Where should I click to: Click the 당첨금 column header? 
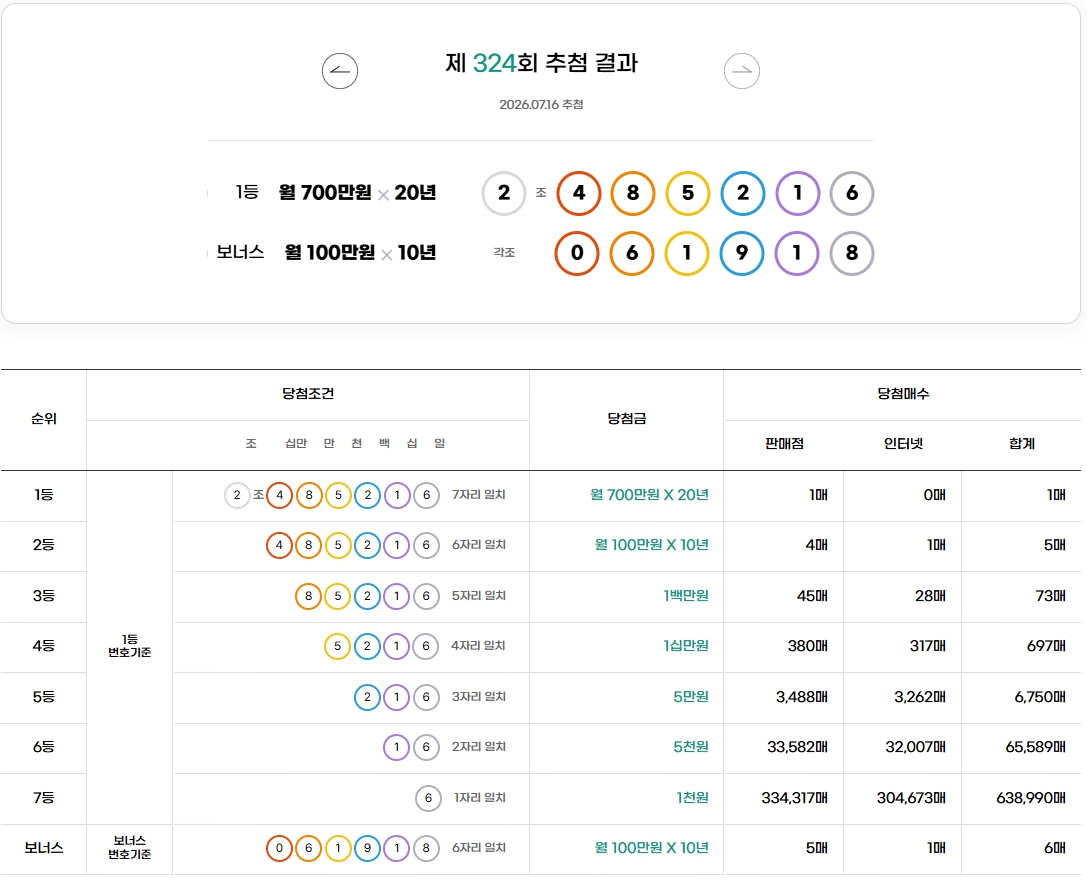coord(627,419)
